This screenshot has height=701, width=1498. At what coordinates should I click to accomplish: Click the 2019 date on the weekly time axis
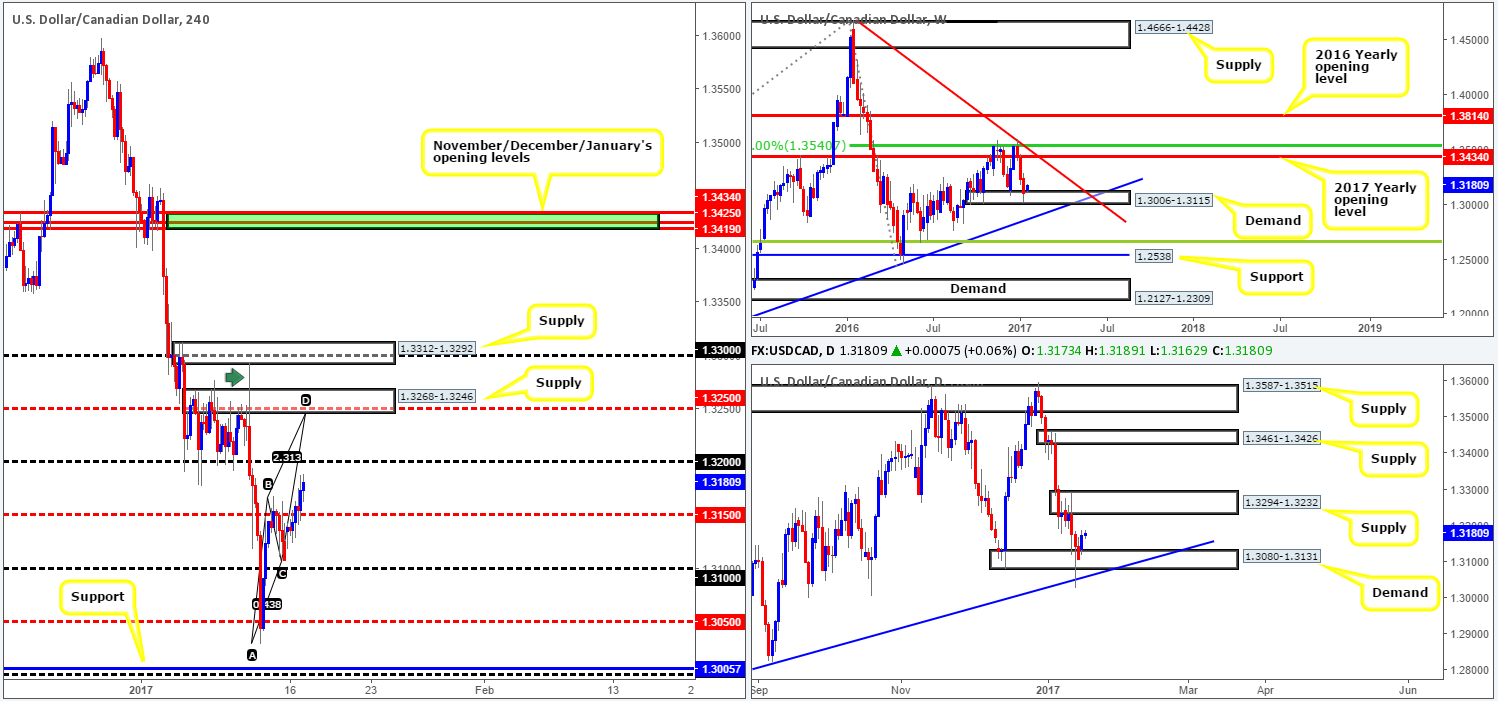point(1370,326)
